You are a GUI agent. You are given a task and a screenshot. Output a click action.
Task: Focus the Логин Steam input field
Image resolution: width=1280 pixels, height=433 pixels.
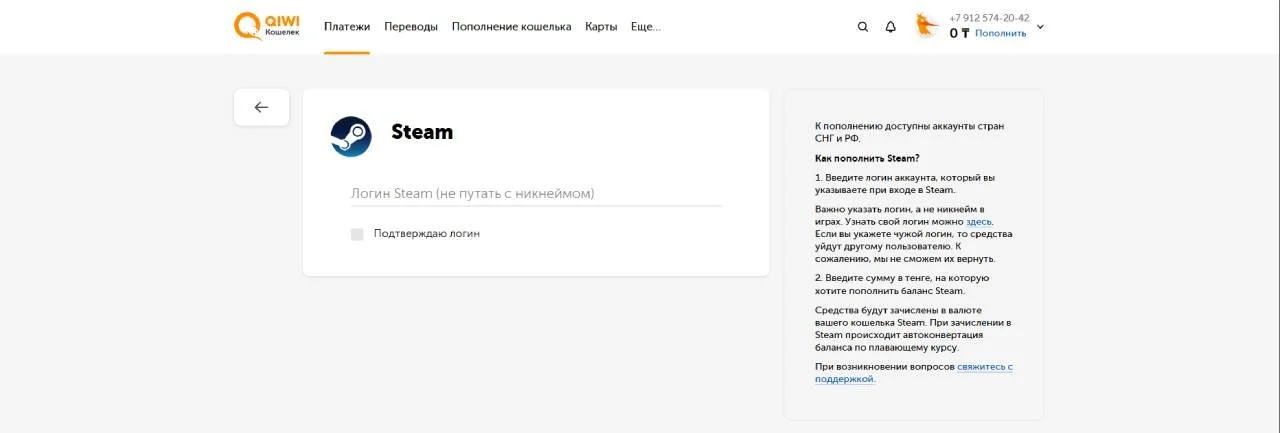click(x=536, y=193)
